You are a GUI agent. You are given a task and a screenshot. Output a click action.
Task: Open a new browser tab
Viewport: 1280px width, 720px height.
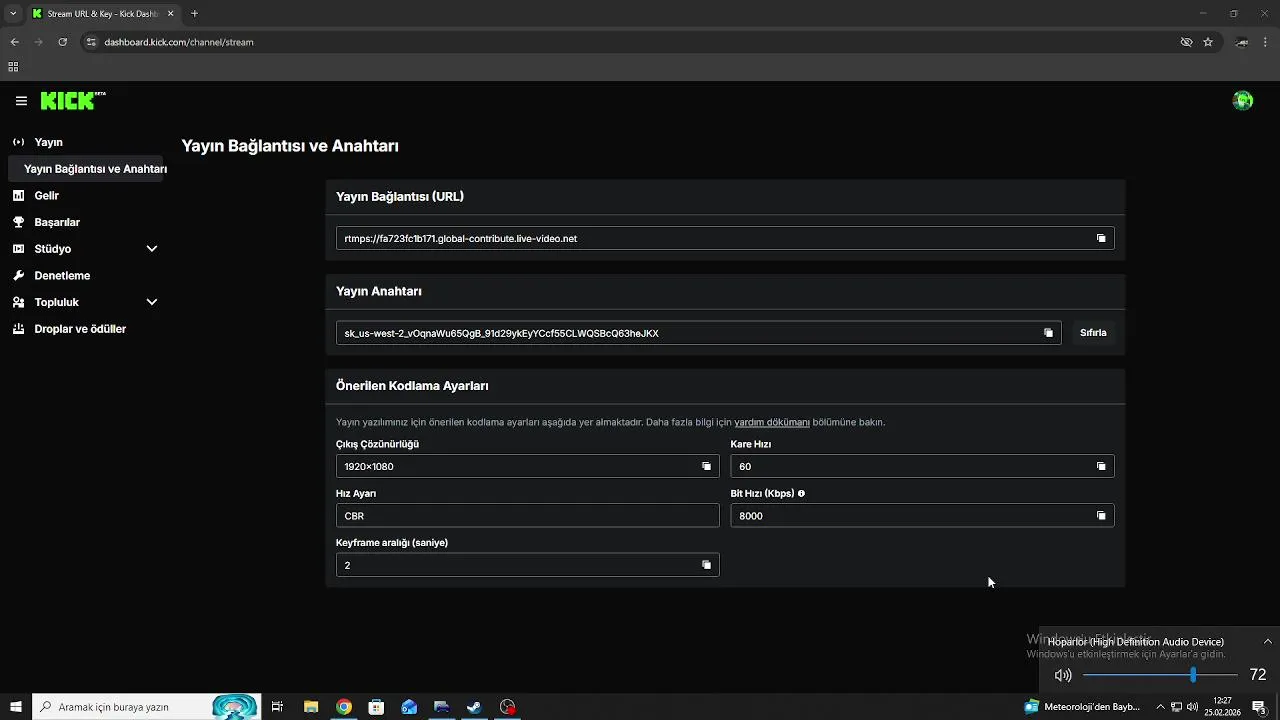[194, 14]
